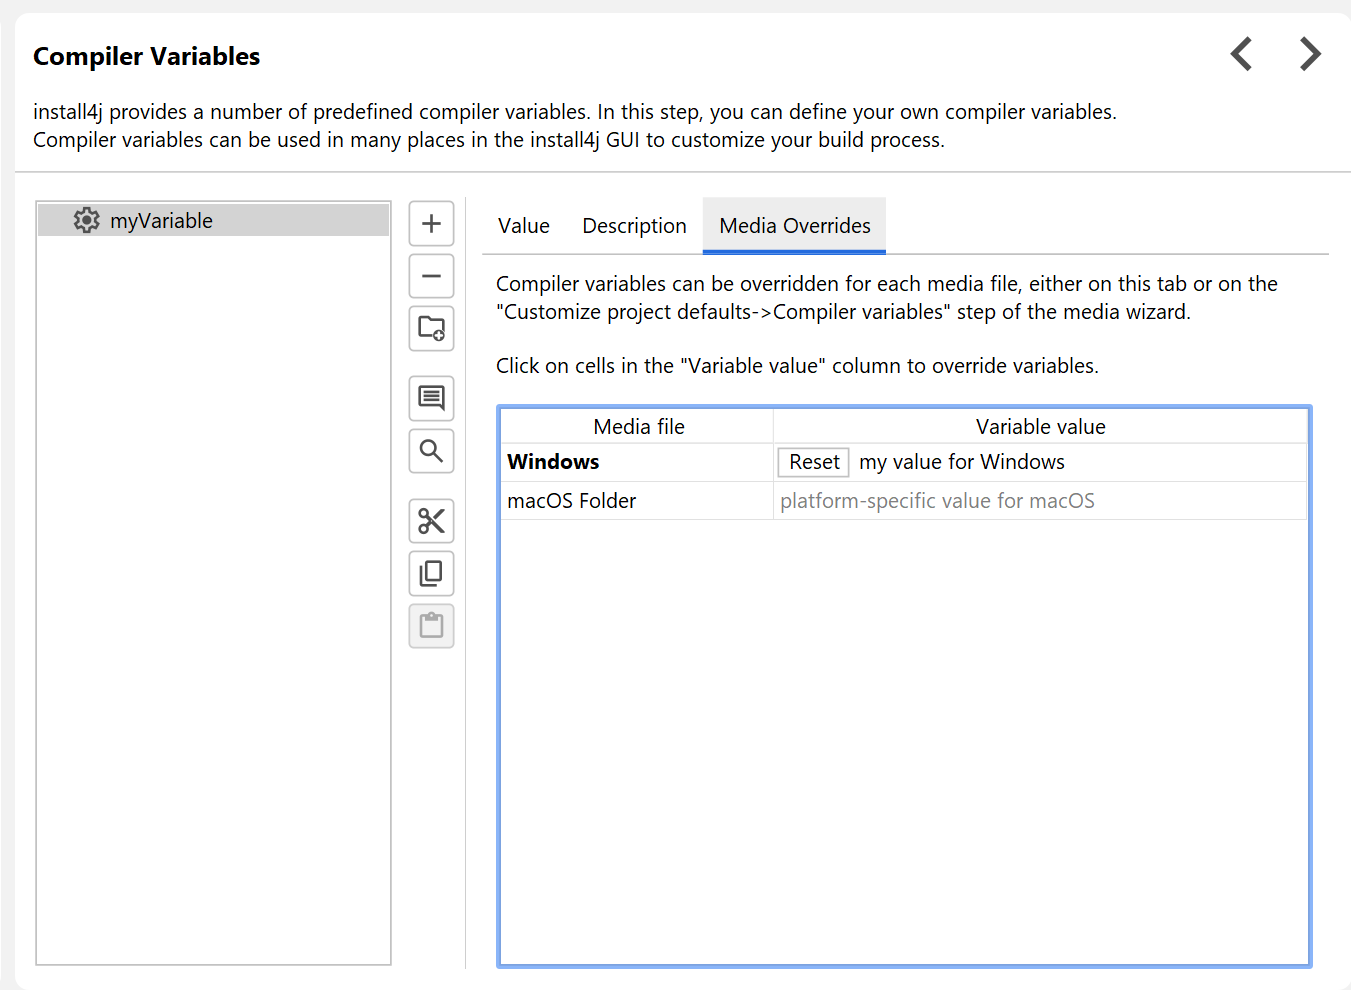The height and width of the screenshot is (990, 1351).
Task: Select the macOS Folder media file row
Action: 636,501
